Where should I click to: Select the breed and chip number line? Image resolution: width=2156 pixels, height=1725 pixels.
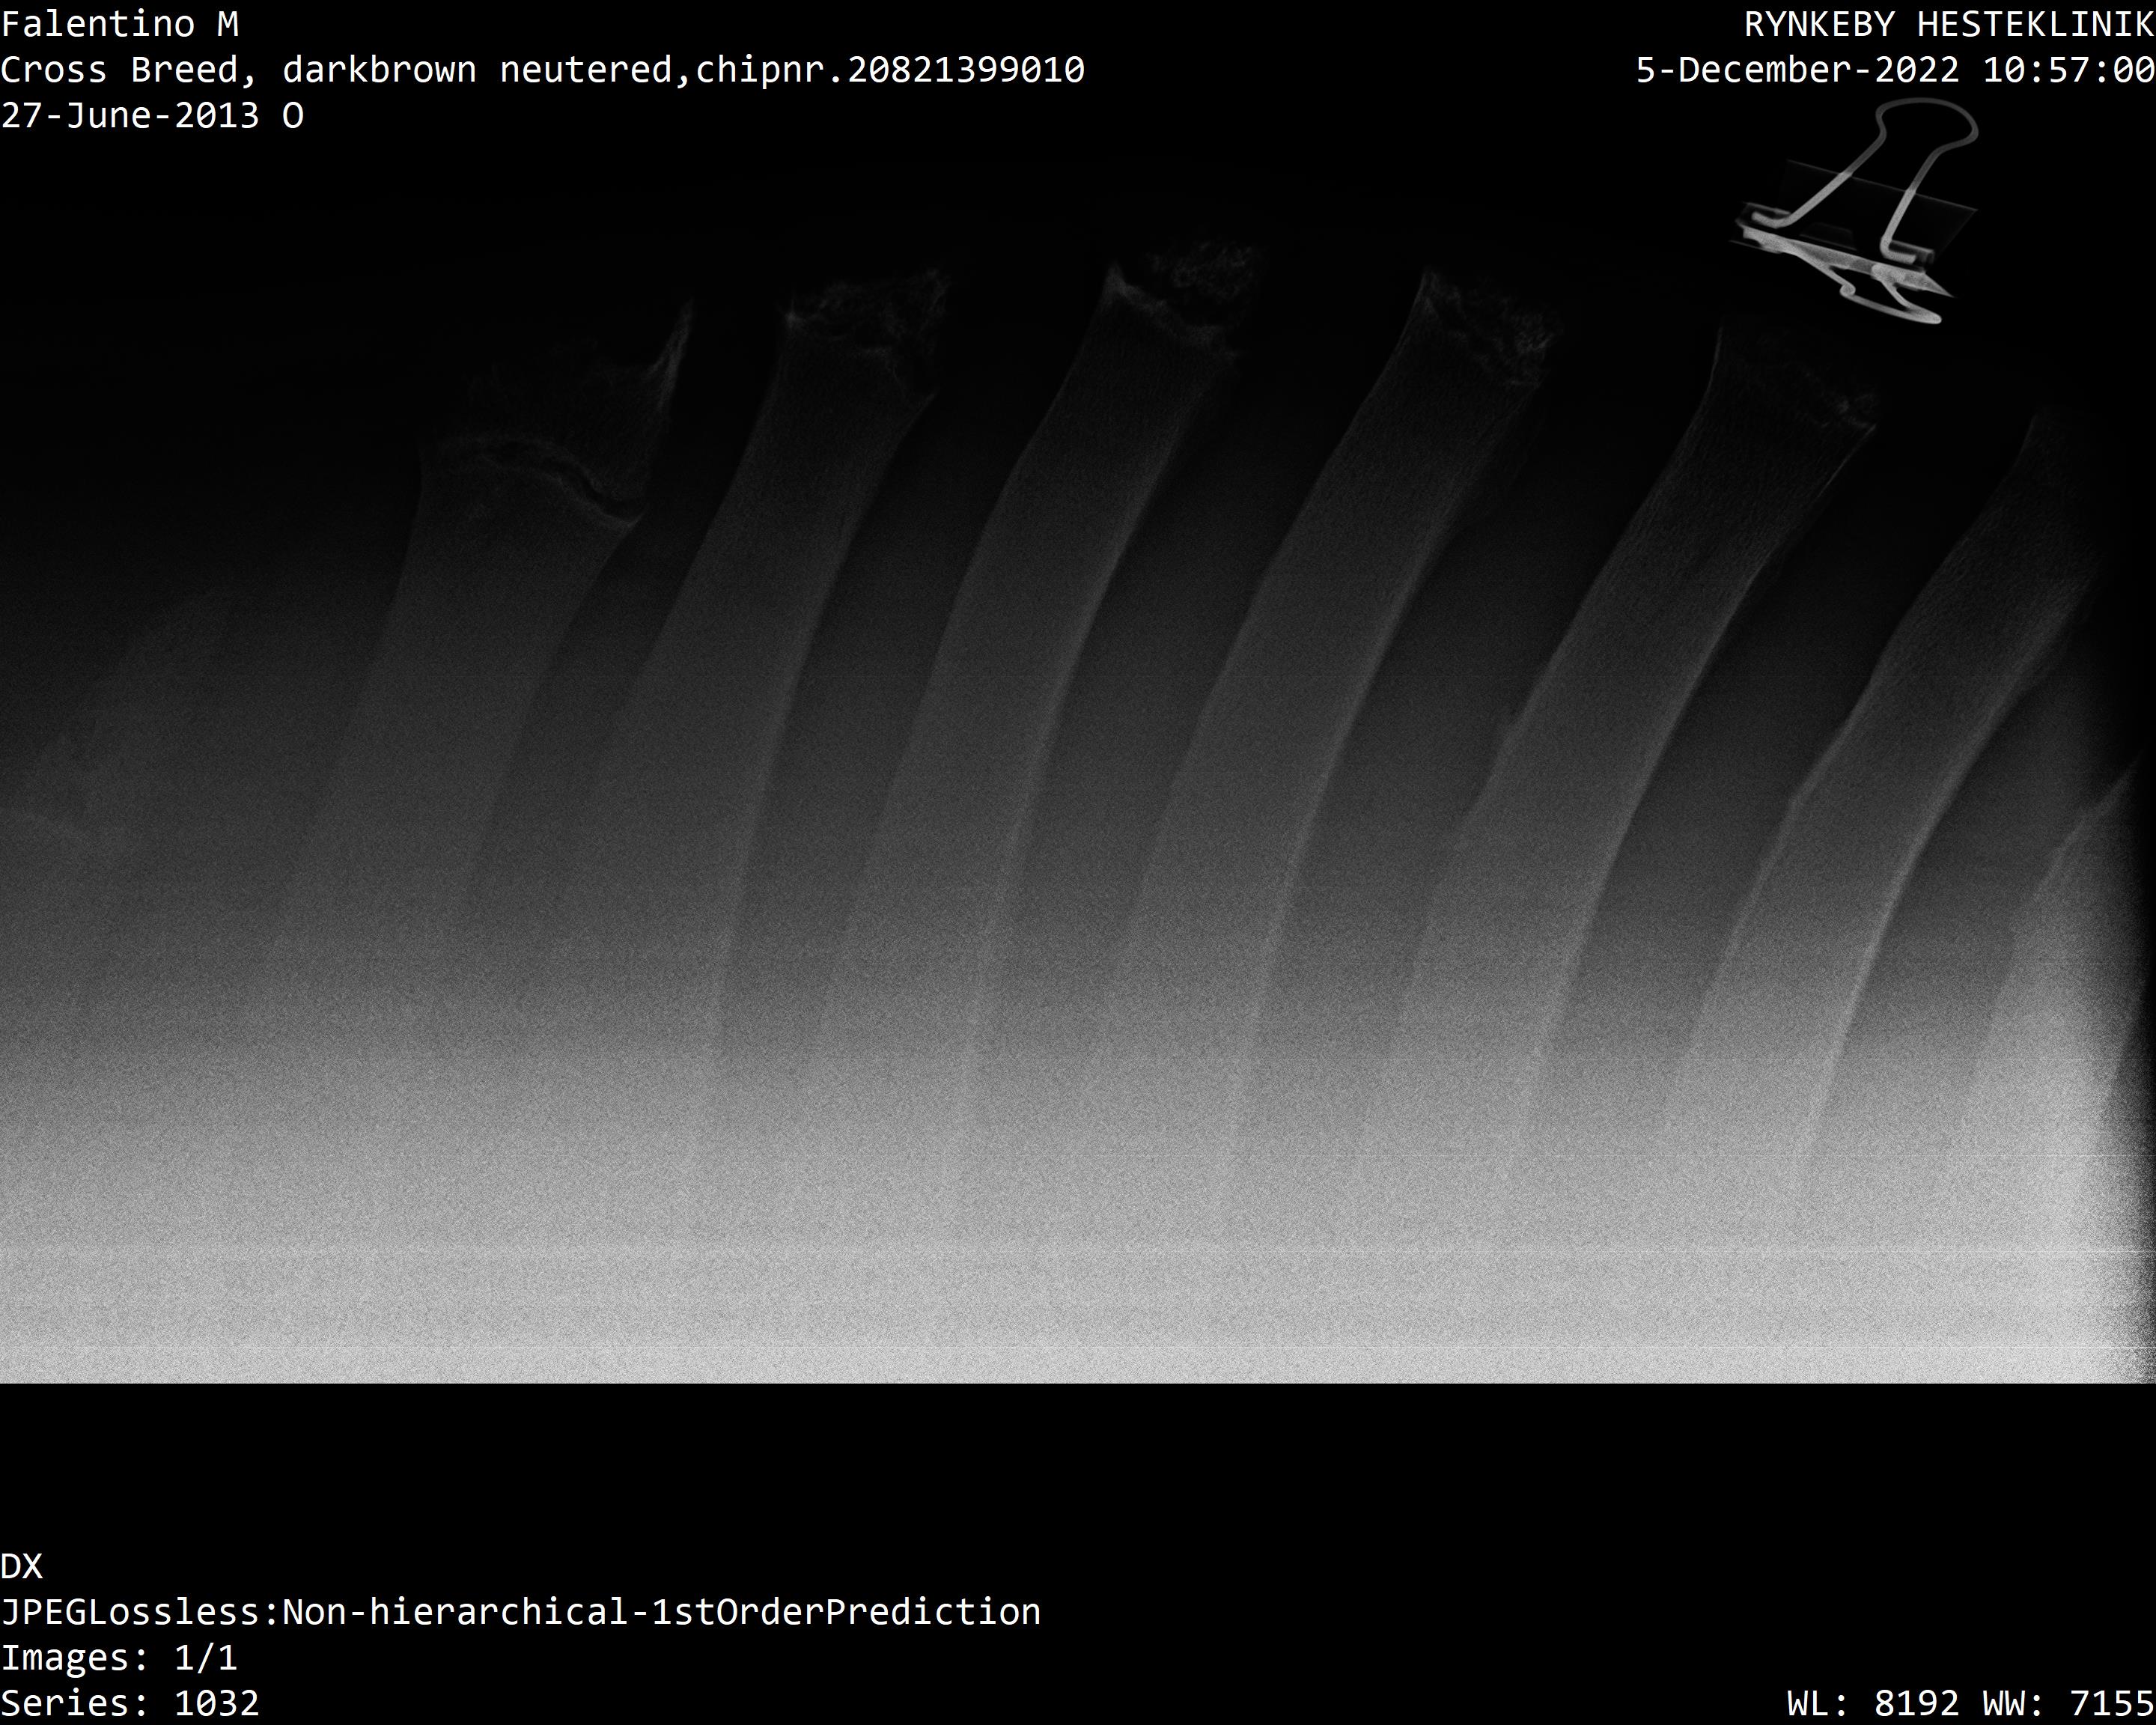542,70
